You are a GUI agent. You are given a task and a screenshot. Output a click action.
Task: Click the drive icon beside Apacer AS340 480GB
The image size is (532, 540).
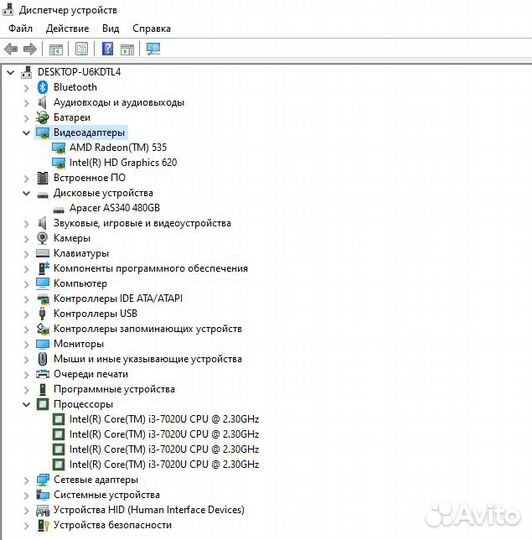pyautogui.click(x=59, y=209)
